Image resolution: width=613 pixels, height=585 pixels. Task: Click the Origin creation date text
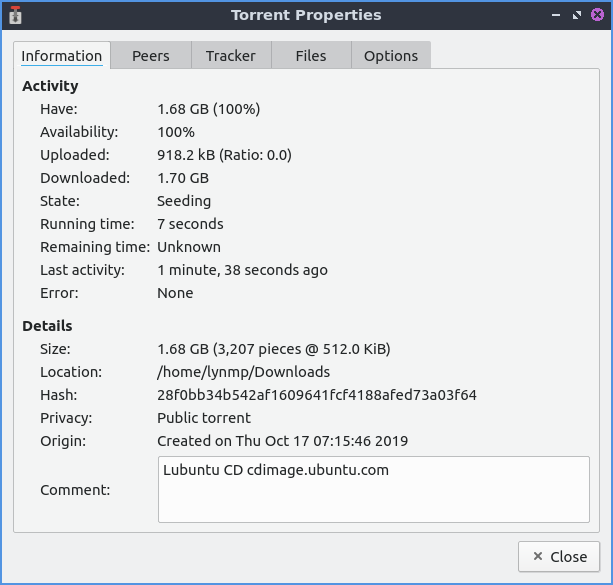click(x=282, y=441)
